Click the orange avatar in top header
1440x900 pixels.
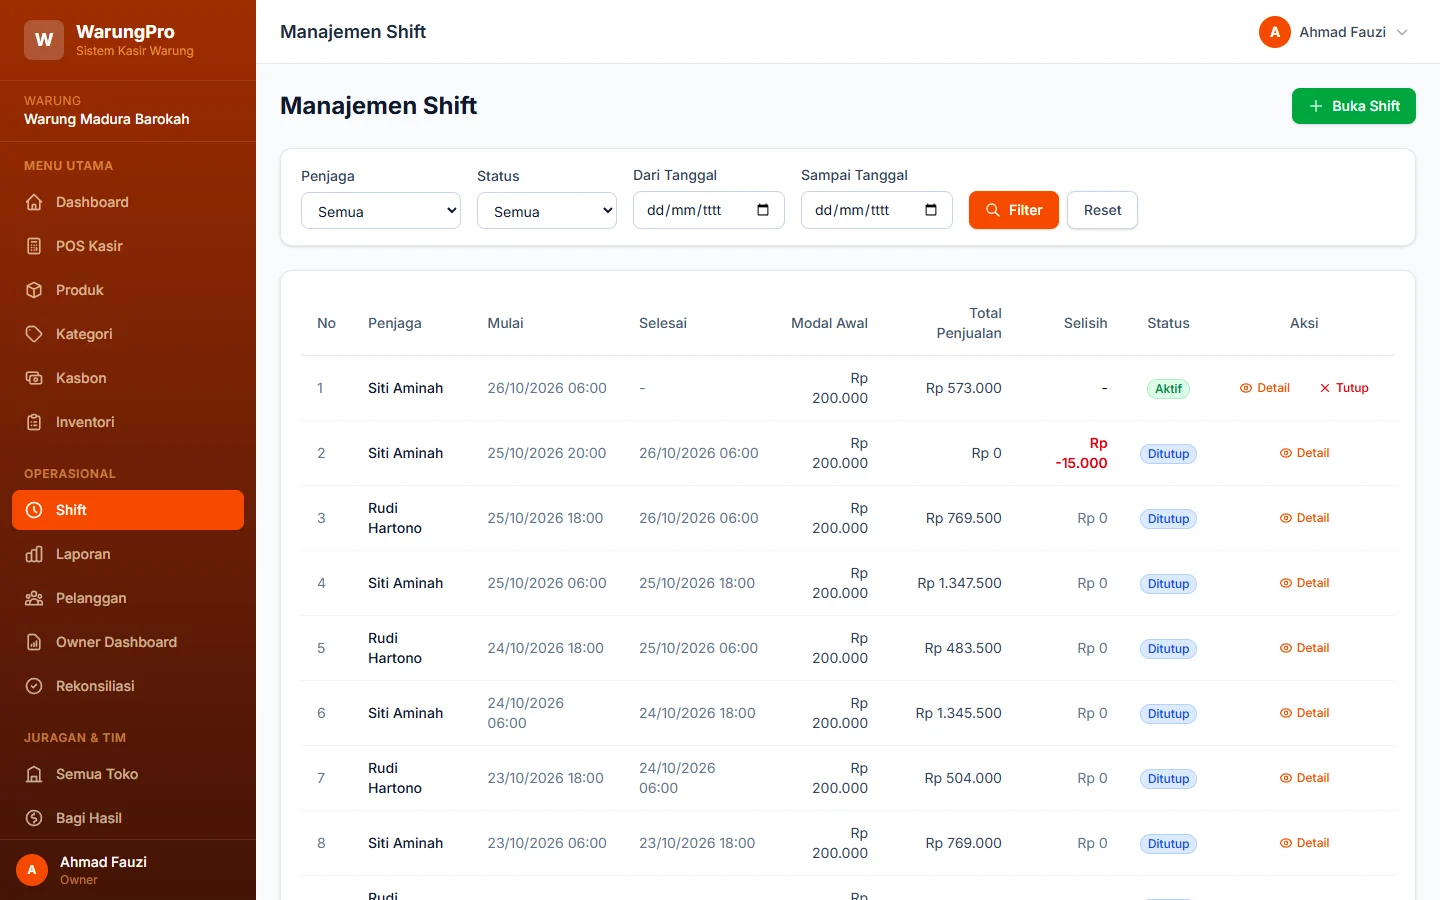pos(1275,32)
